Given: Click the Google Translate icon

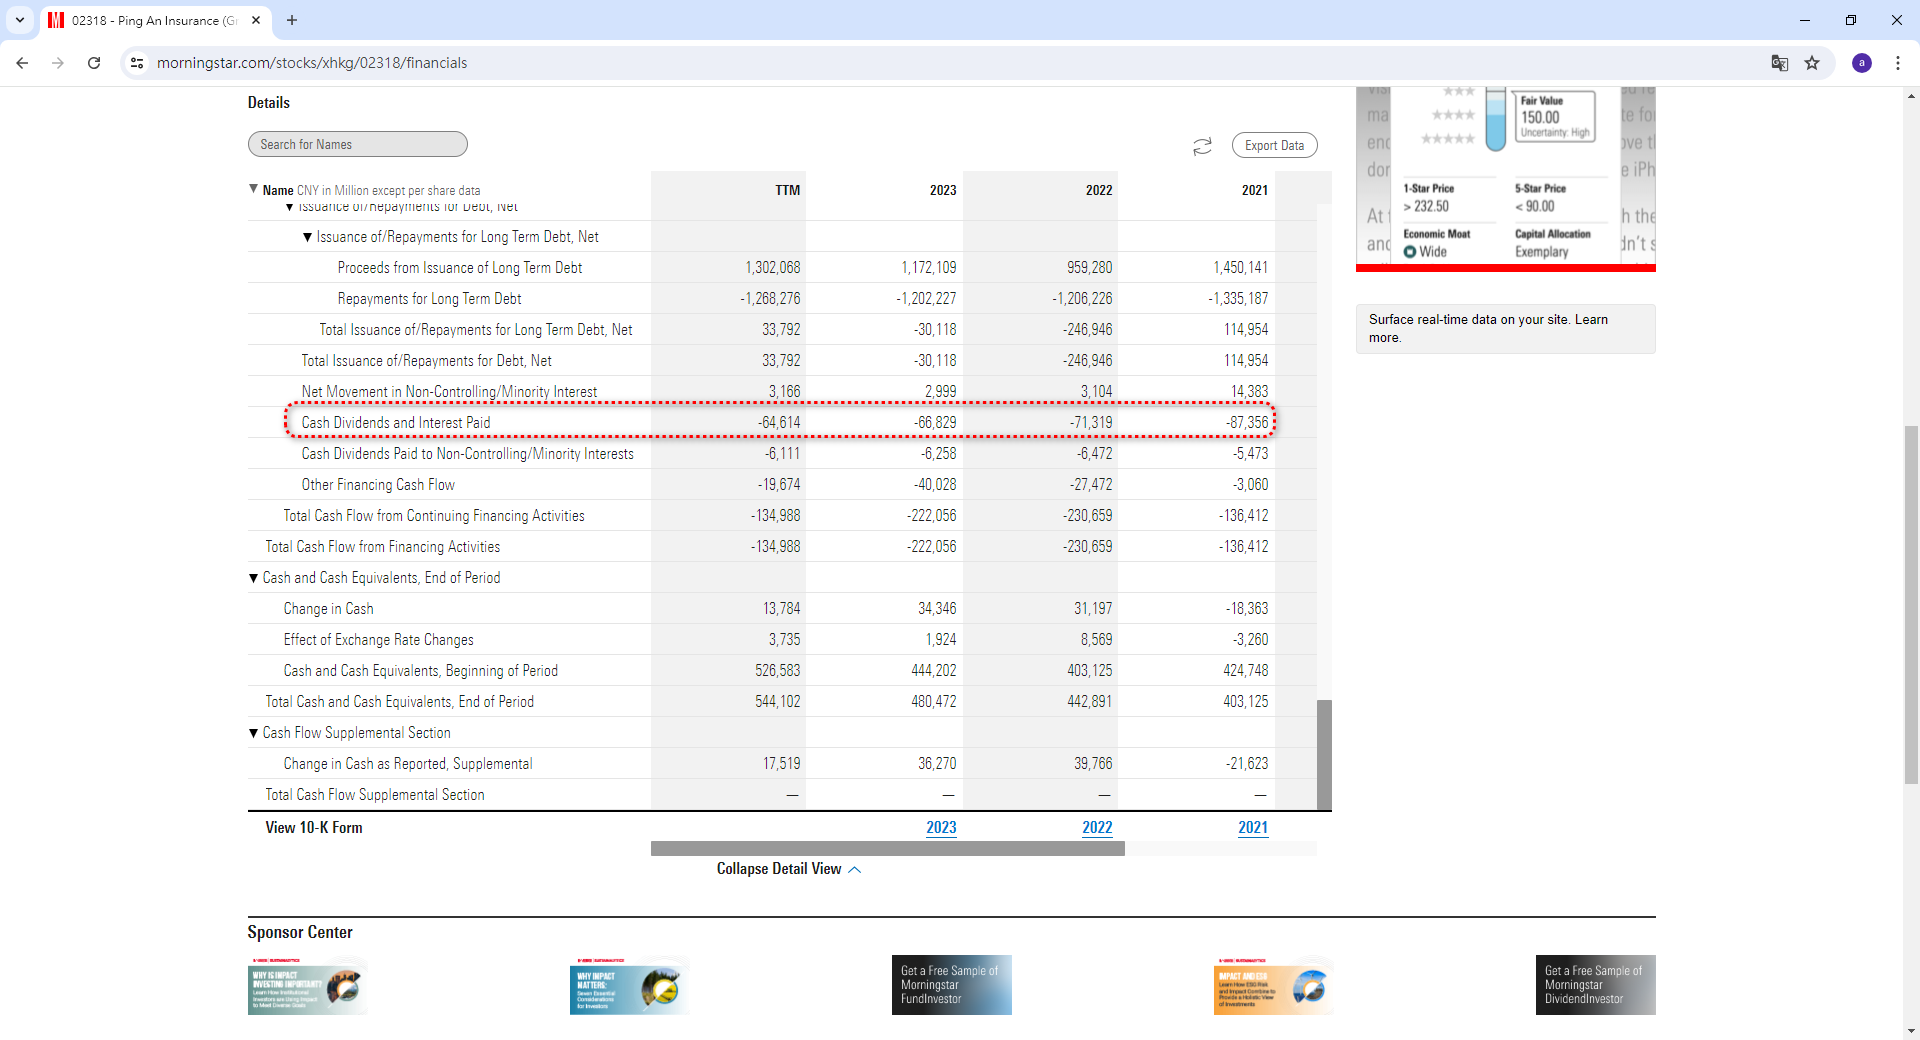Looking at the screenshot, I should click(x=1780, y=63).
